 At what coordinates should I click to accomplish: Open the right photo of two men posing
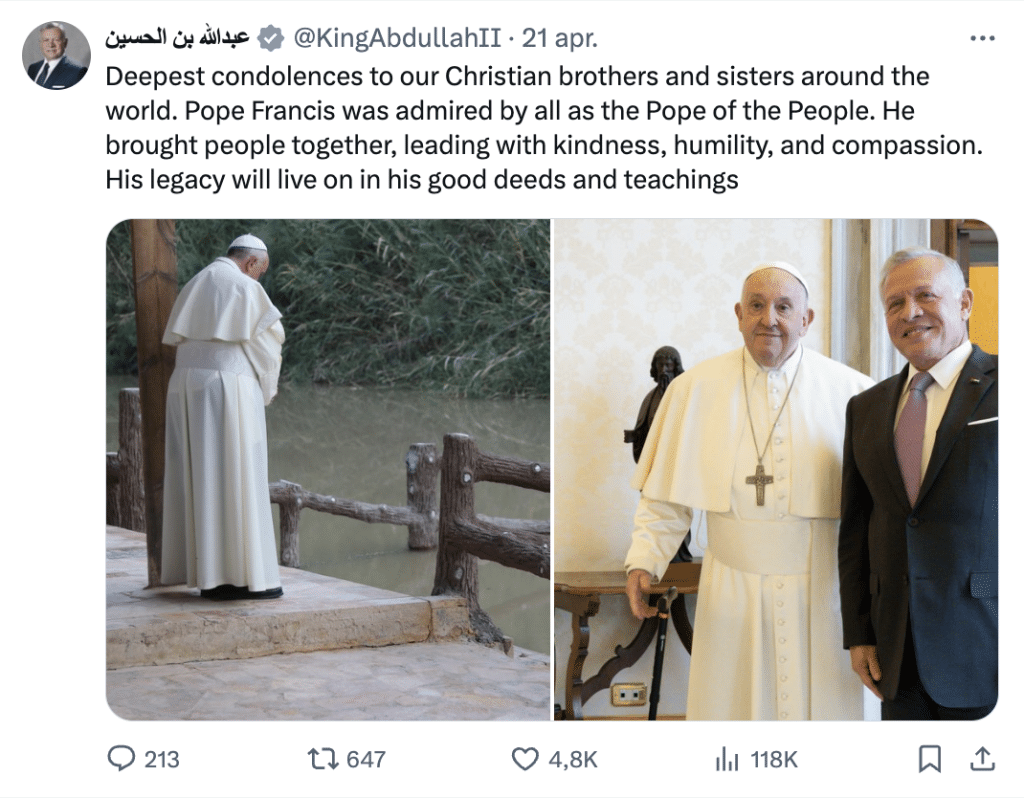pyautogui.click(x=776, y=469)
